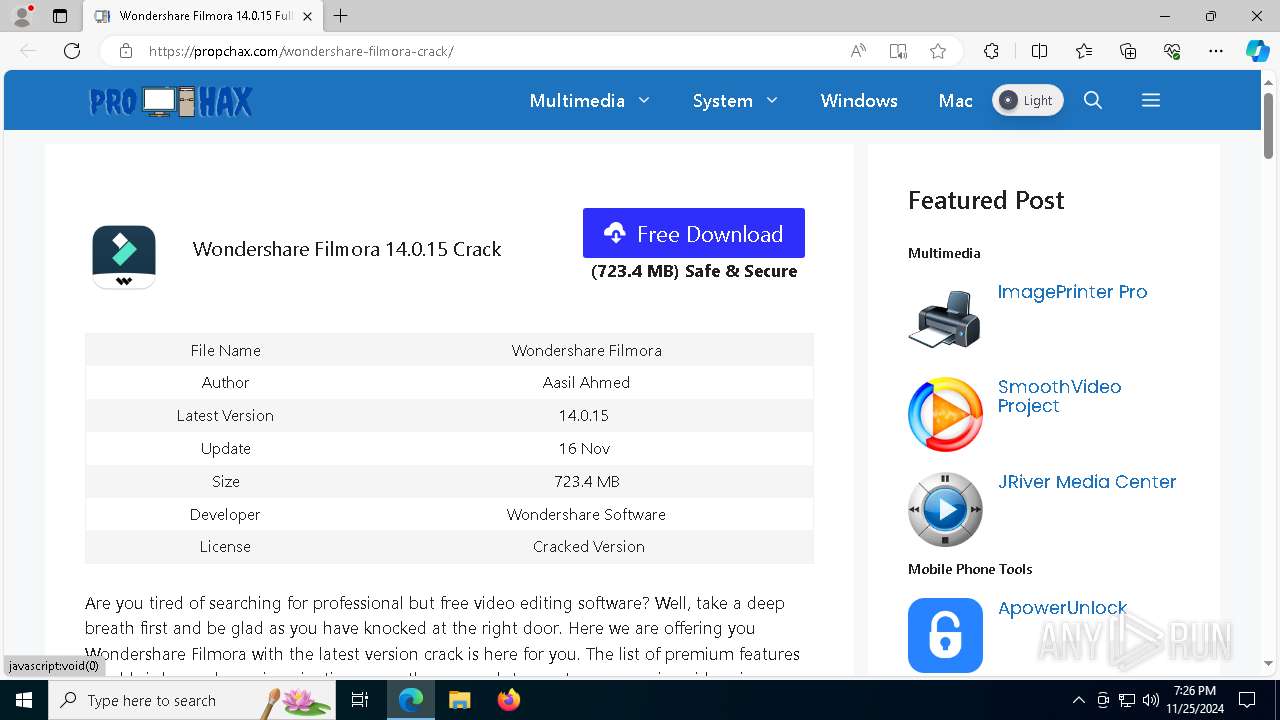The width and height of the screenshot is (1280, 720).
Task: Toggle the Light/Dark mode switch
Action: (x=1027, y=100)
